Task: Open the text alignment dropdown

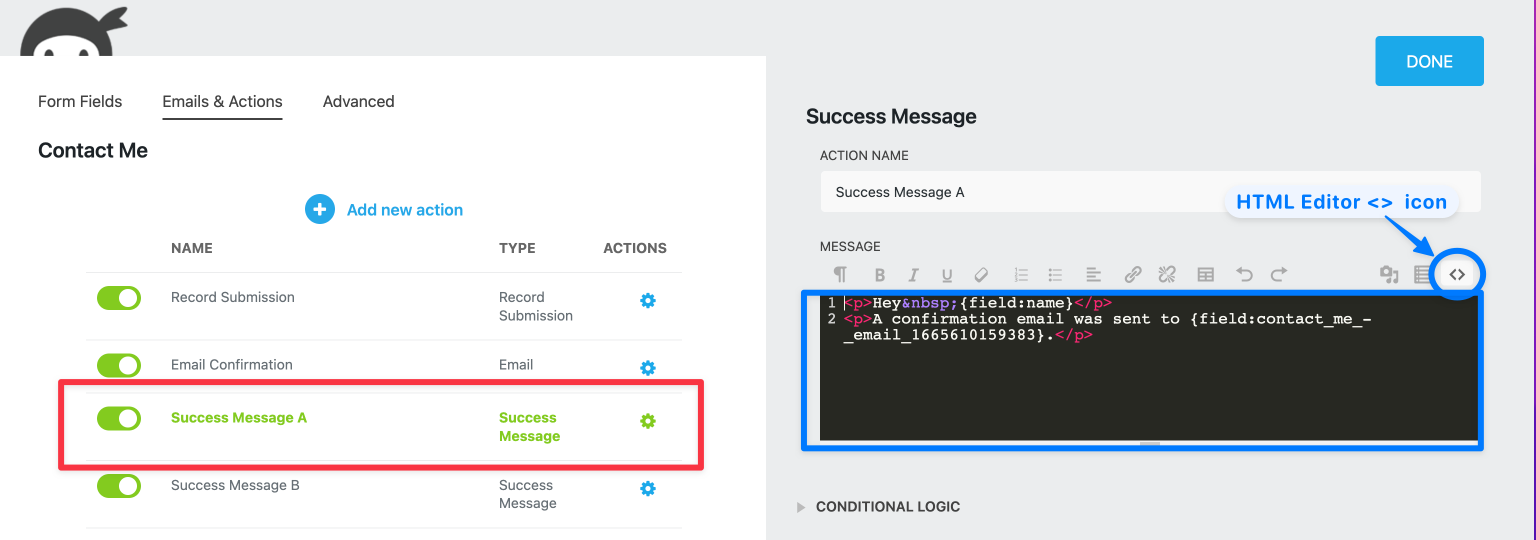Action: (1093, 274)
